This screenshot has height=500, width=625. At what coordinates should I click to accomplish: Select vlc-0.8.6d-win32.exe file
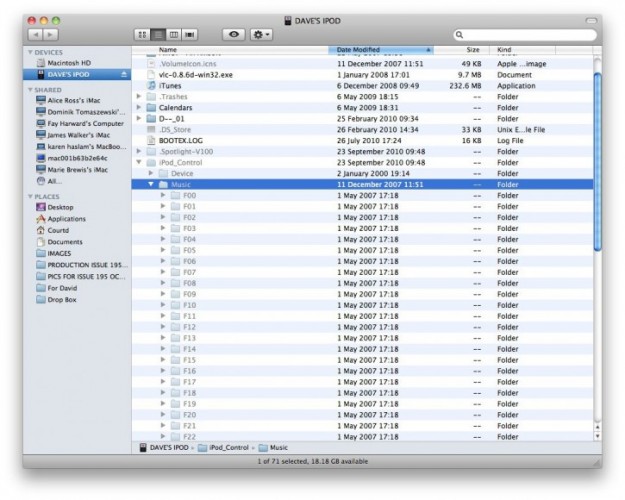tap(362, 75)
